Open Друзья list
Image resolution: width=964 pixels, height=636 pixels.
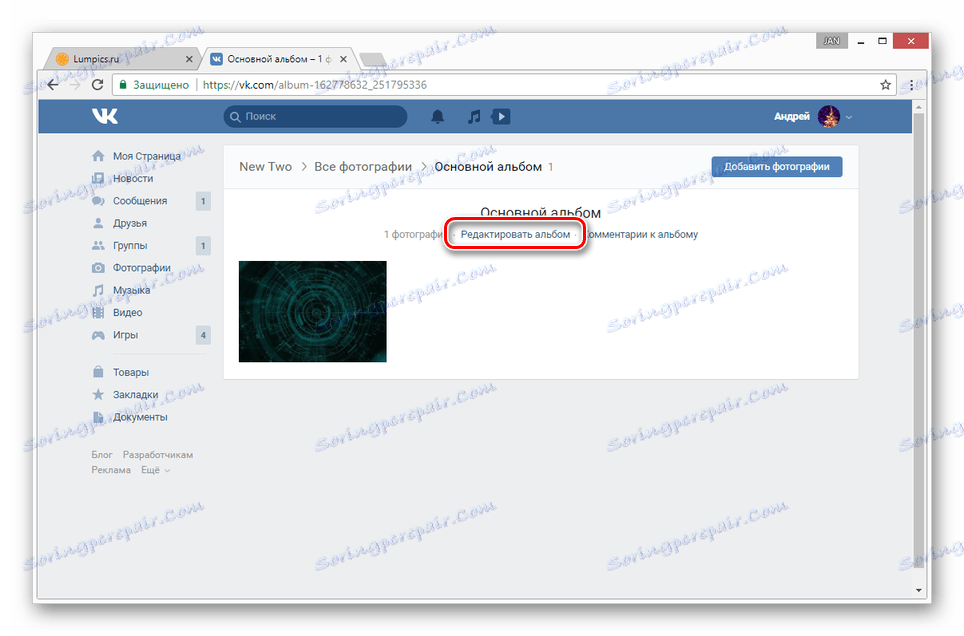[x=130, y=223]
